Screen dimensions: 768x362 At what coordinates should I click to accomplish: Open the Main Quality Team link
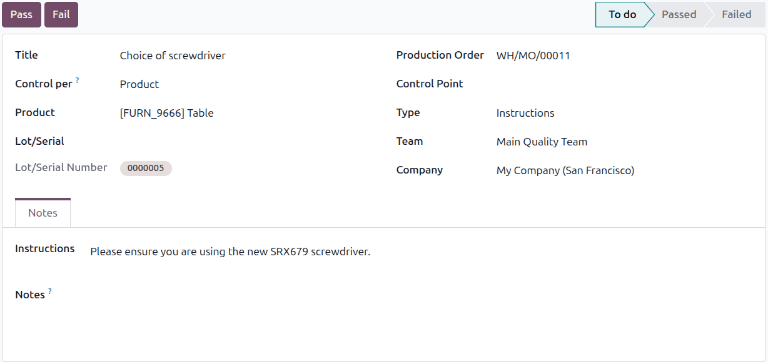[x=542, y=142]
